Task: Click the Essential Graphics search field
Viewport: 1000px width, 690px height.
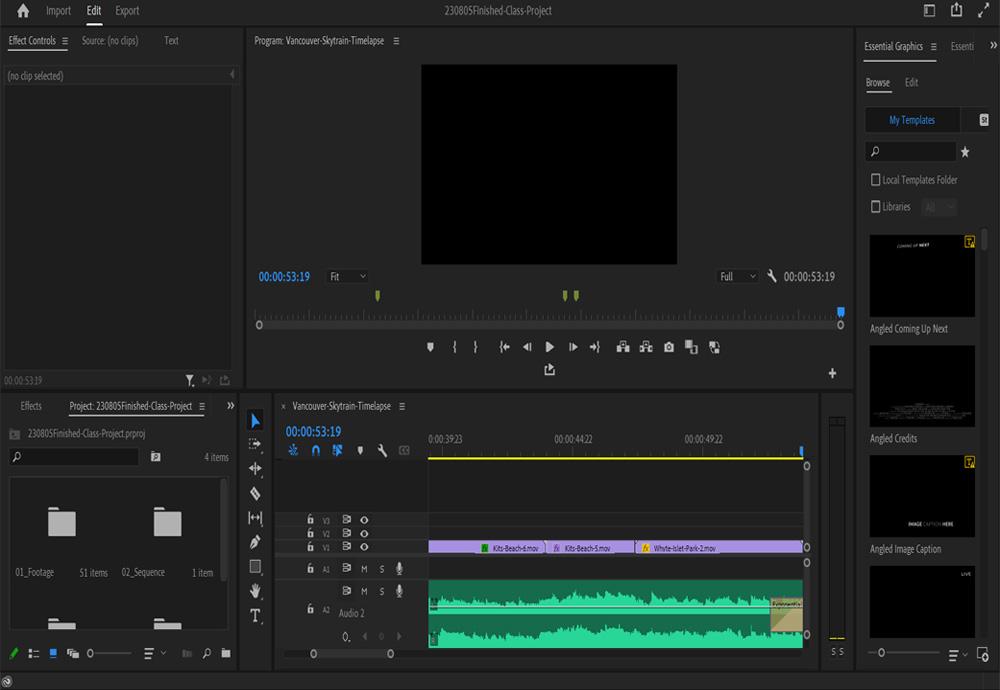Action: click(911, 151)
